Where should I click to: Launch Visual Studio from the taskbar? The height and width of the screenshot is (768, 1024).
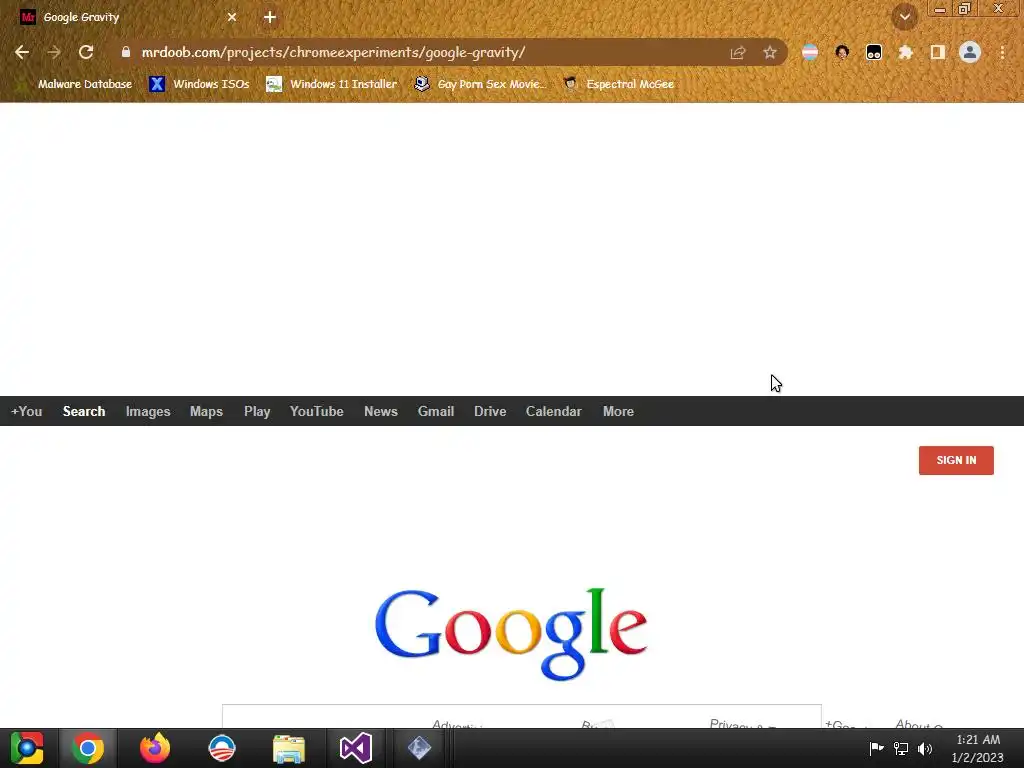356,748
